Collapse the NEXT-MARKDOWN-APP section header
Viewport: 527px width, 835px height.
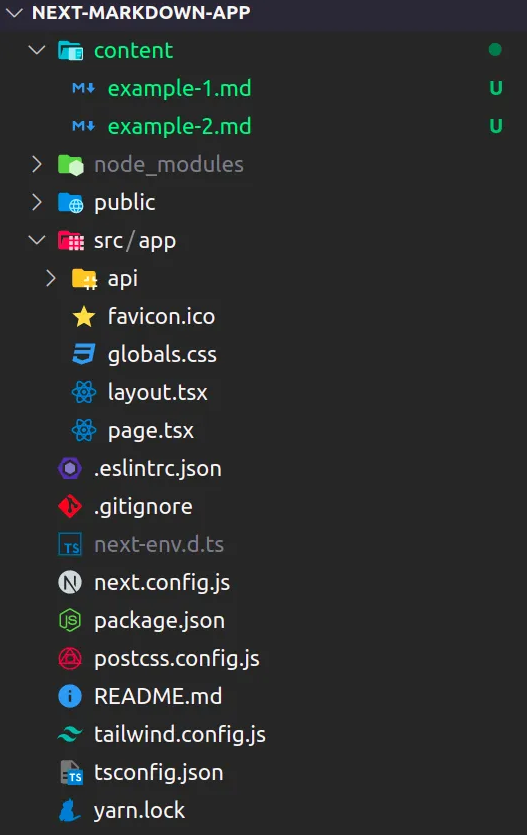[14, 12]
